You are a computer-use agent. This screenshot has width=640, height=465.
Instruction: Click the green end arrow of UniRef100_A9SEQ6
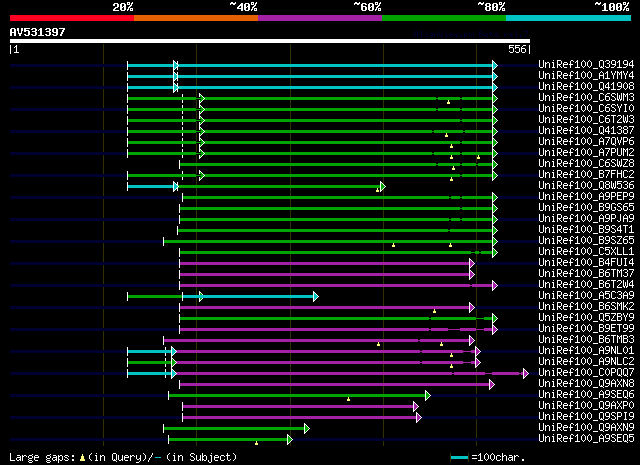[x=427, y=396]
